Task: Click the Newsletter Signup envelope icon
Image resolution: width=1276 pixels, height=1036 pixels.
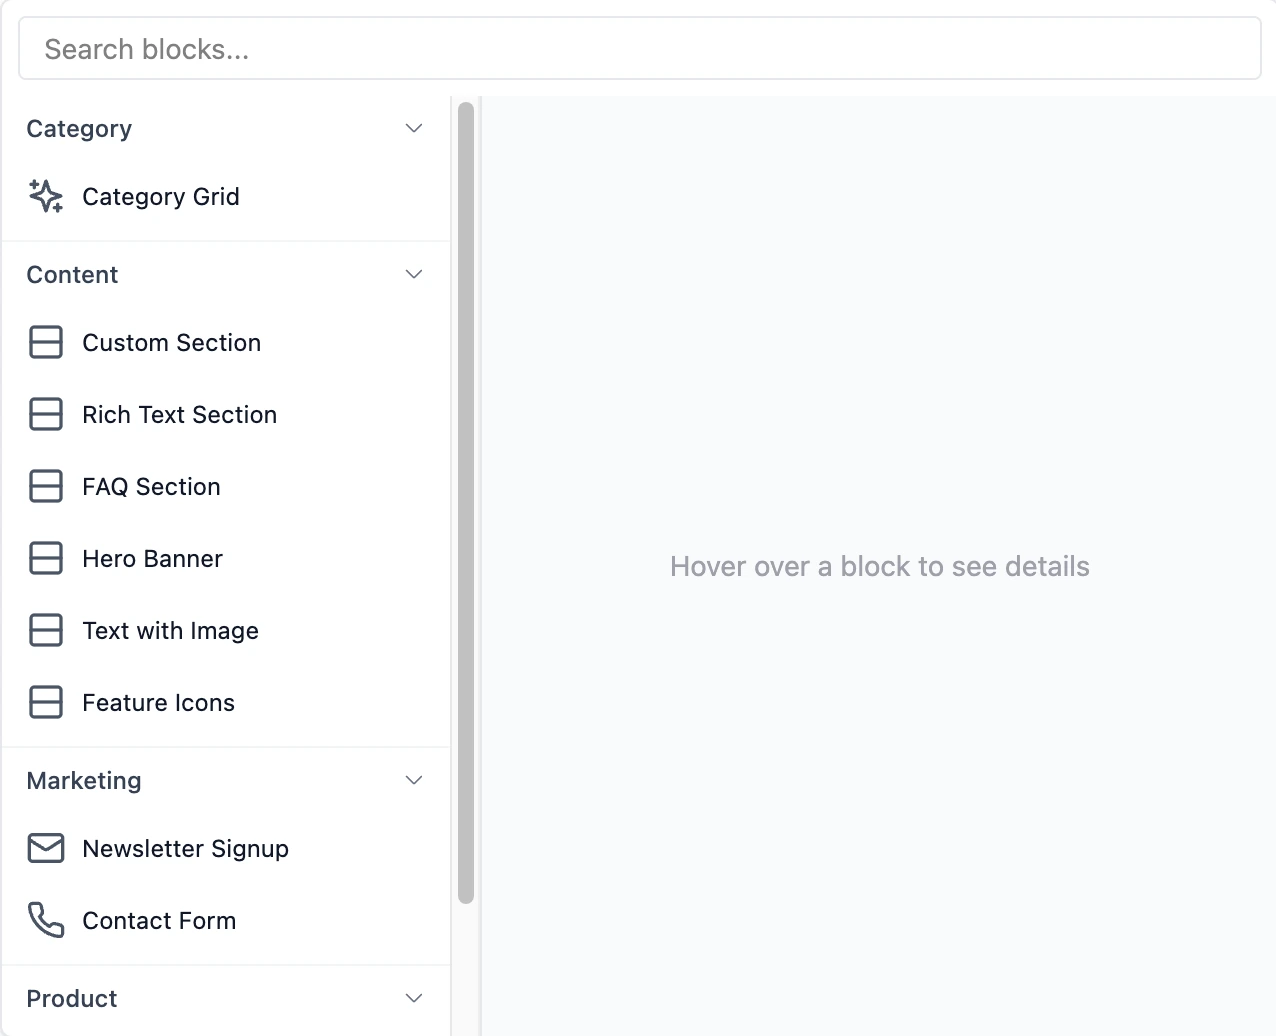Action: pos(45,848)
